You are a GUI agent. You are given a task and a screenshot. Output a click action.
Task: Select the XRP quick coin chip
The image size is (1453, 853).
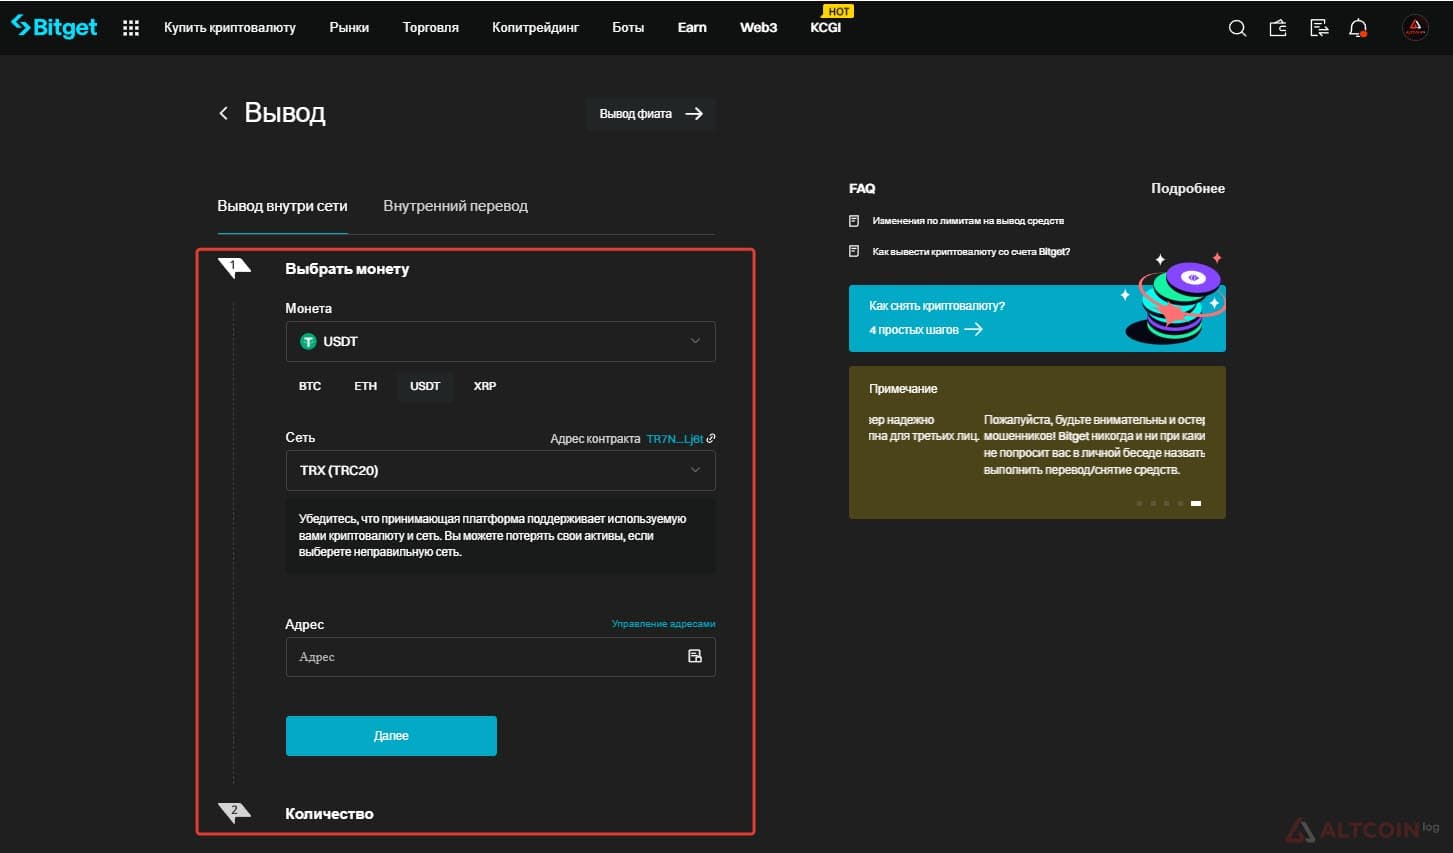pos(485,386)
